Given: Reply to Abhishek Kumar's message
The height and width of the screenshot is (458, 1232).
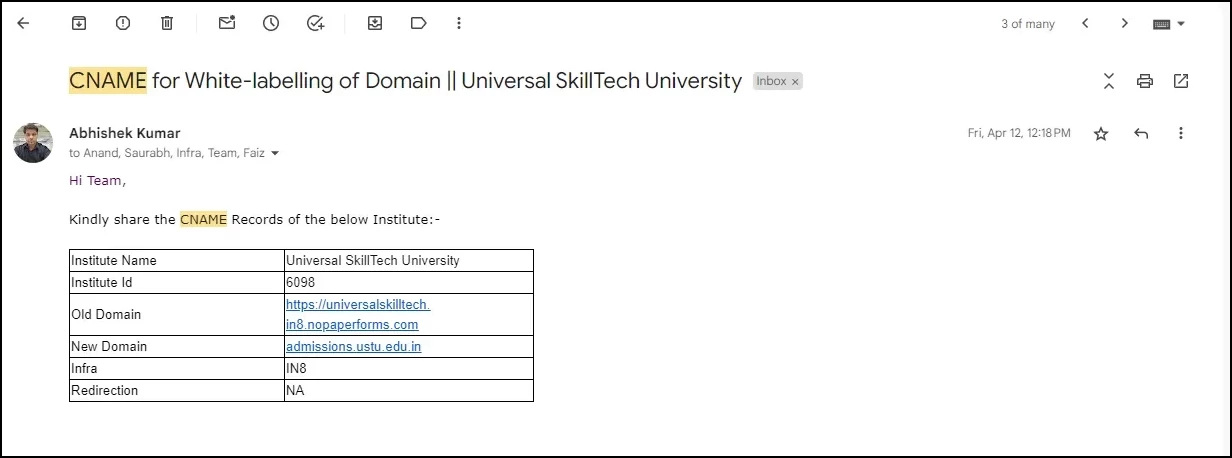Looking at the screenshot, I should coord(1141,133).
